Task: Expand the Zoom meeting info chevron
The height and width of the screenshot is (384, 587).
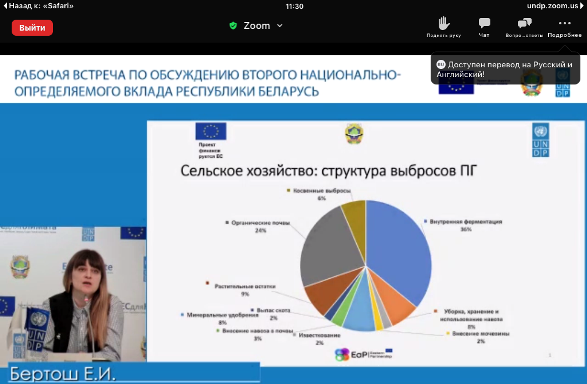Action: 280,26
